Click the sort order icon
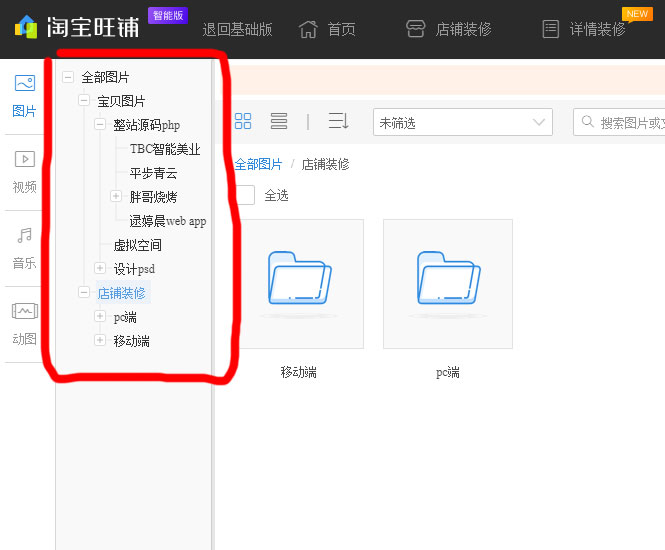Viewport: 665px width, 550px height. coord(338,121)
